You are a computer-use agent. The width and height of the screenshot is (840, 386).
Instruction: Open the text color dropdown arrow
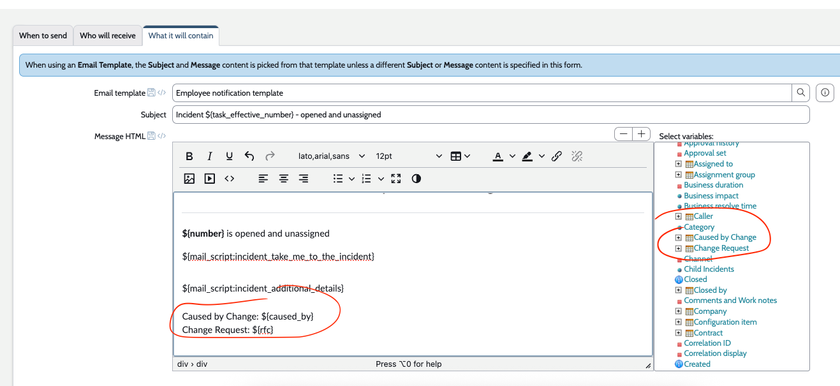click(x=512, y=156)
